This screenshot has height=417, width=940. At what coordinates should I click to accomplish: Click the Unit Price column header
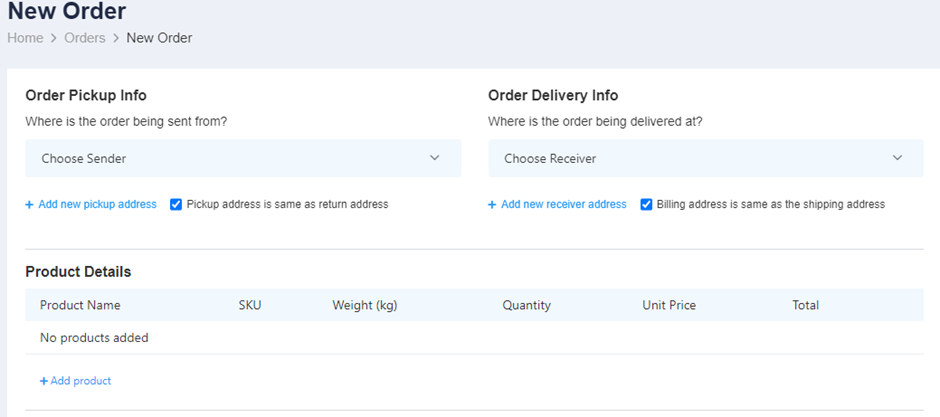669,305
